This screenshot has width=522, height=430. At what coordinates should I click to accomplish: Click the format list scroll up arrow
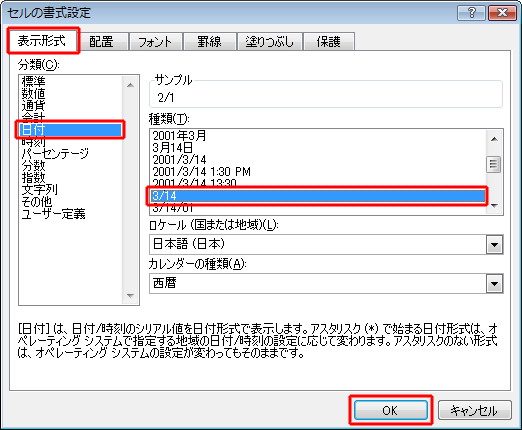[x=494, y=138]
